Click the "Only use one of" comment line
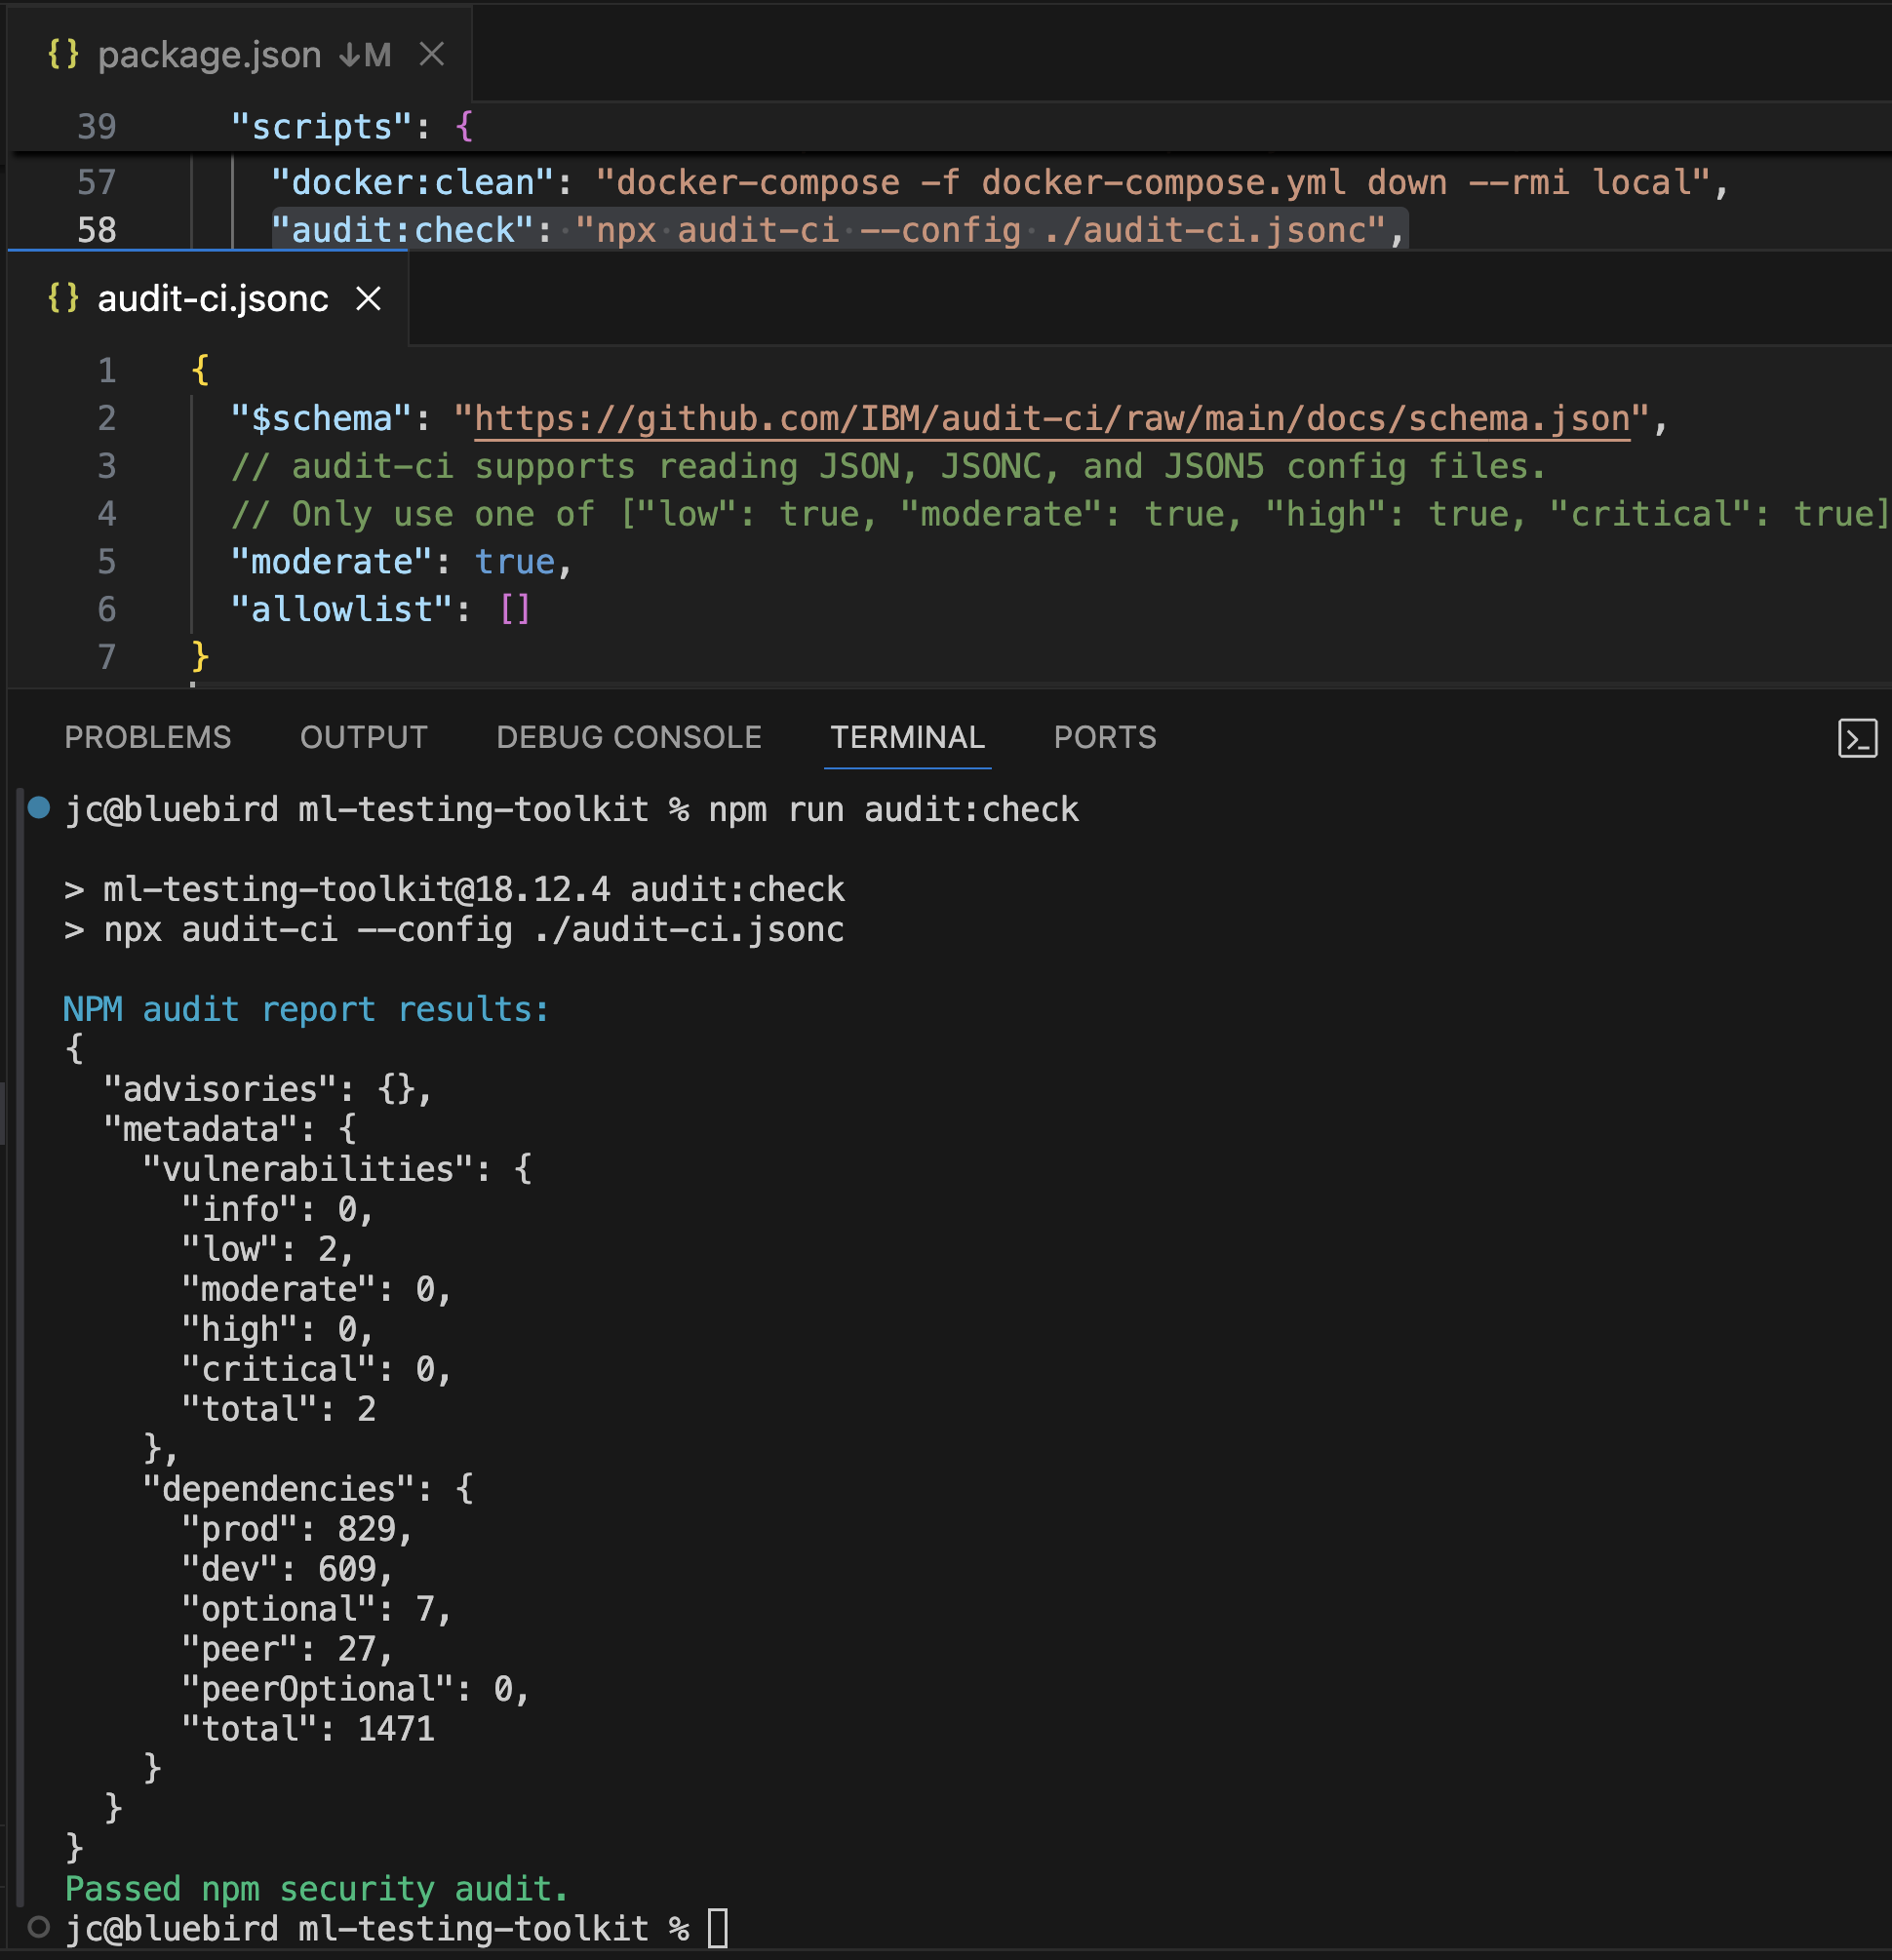This screenshot has height=1960, width=1892. (x=1059, y=514)
